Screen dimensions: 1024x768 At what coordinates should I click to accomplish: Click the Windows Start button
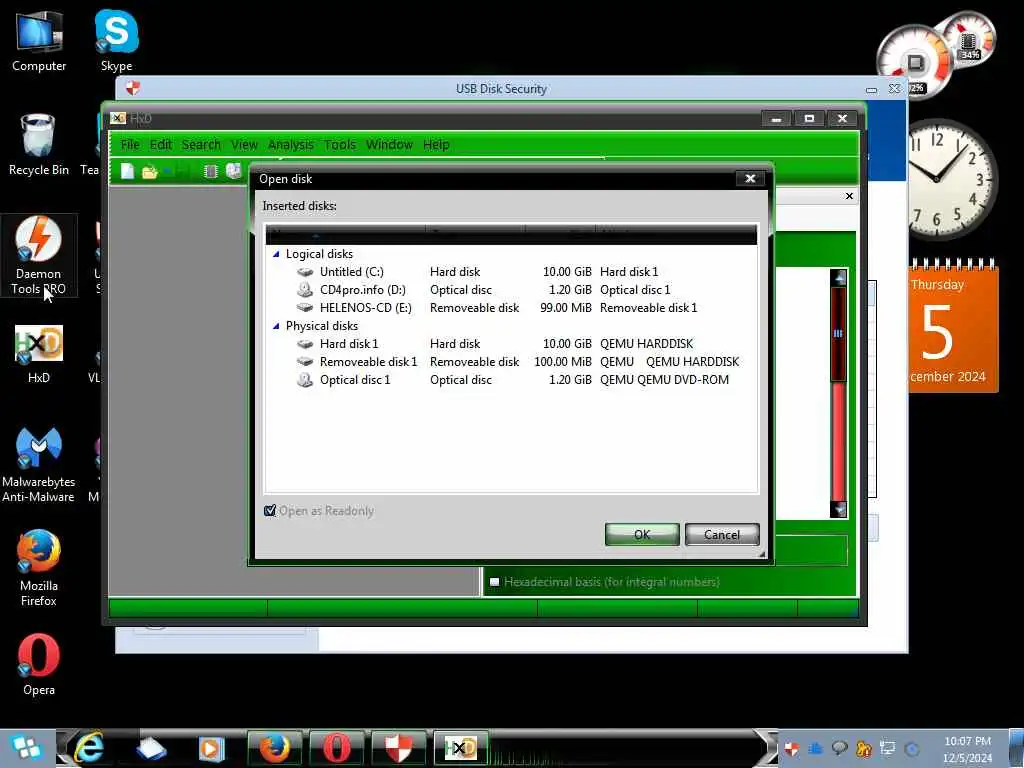(26, 748)
